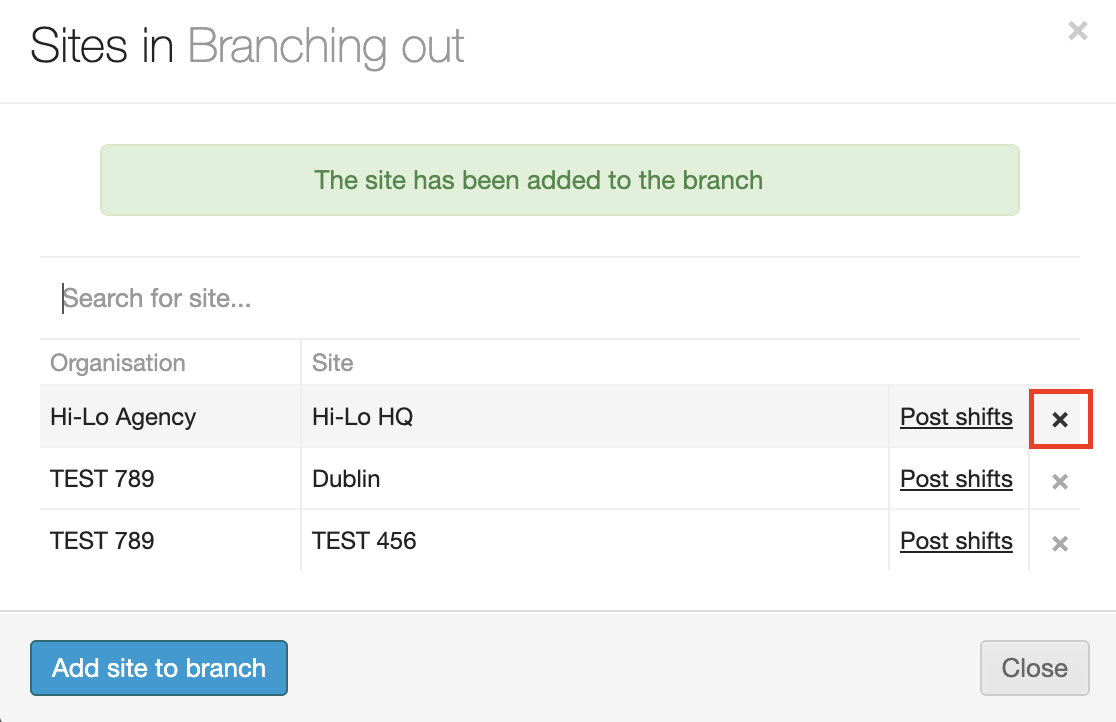The width and height of the screenshot is (1116, 722).
Task: Select the Hi-Lo HQ site cell
Action: tap(362, 417)
